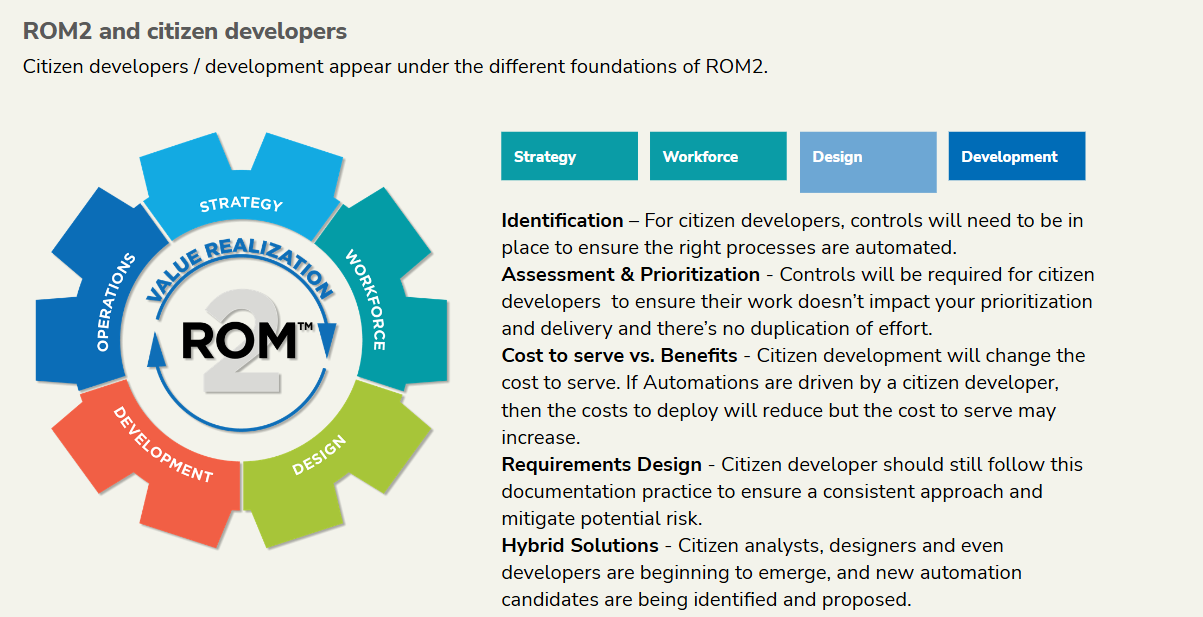This screenshot has width=1203, height=617.
Task: Click the 'Assessment & Prioritization' bold term
Action: [631, 274]
